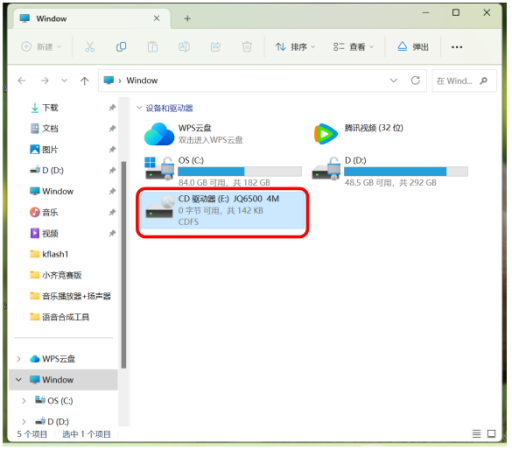Open the 查看 view dropdown
Image resolution: width=512 pixels, height=450 pixels.
(353, 47)
